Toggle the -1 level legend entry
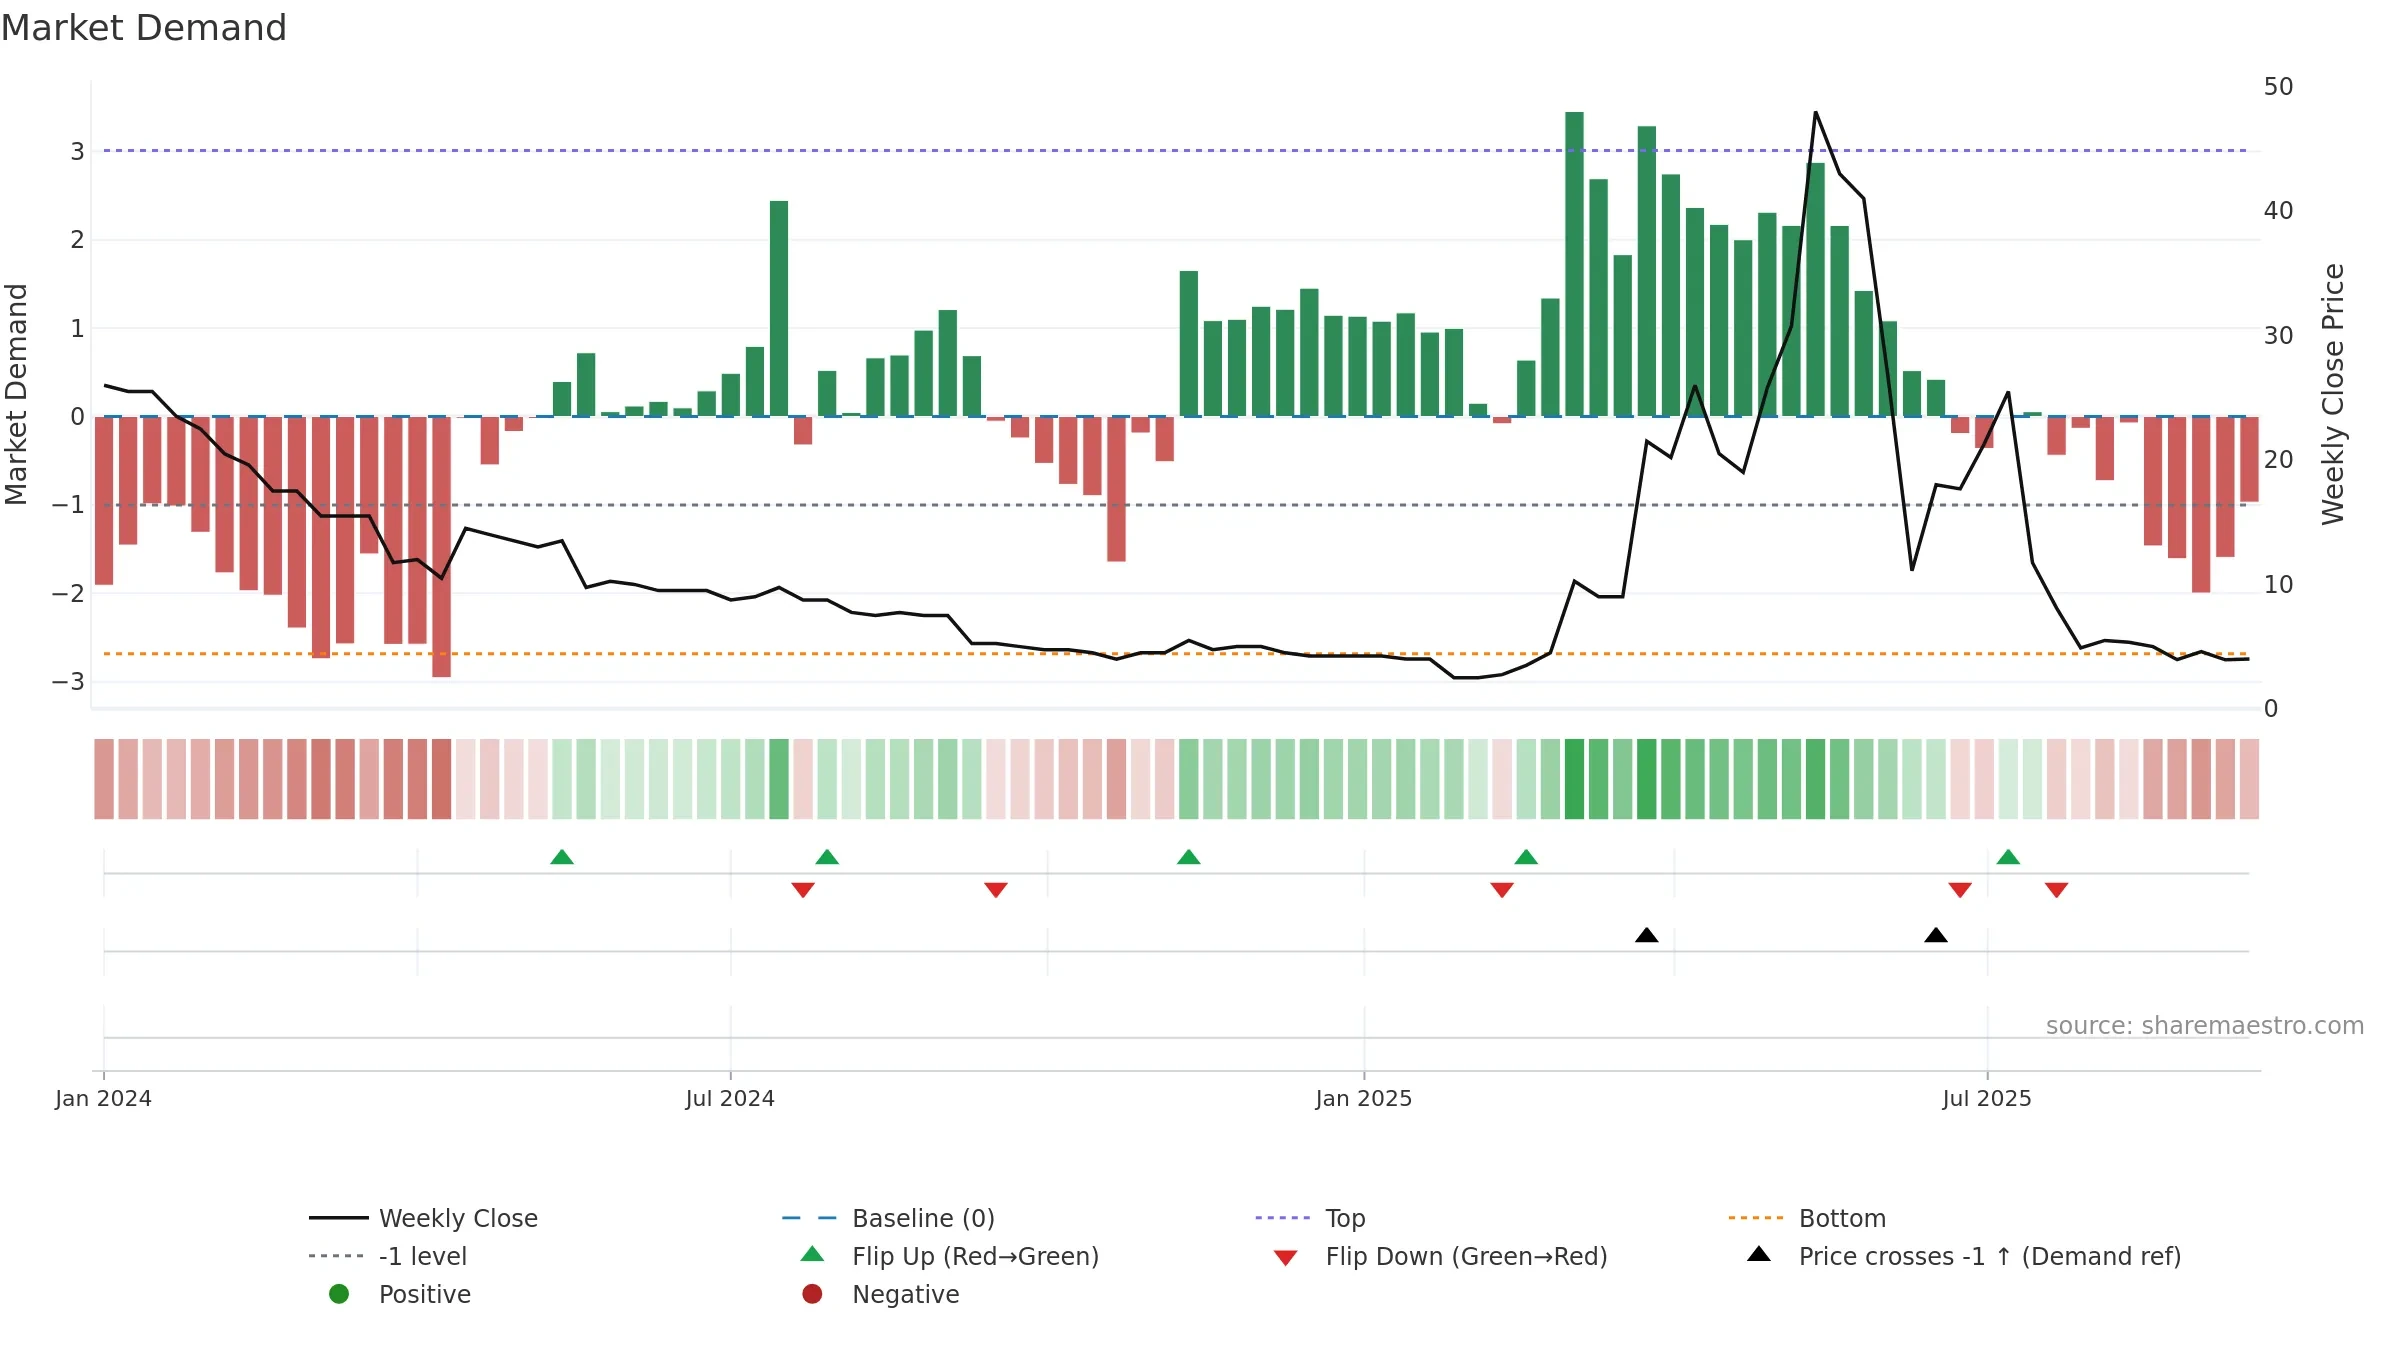2400x1350 pixels. (388, 1256)
